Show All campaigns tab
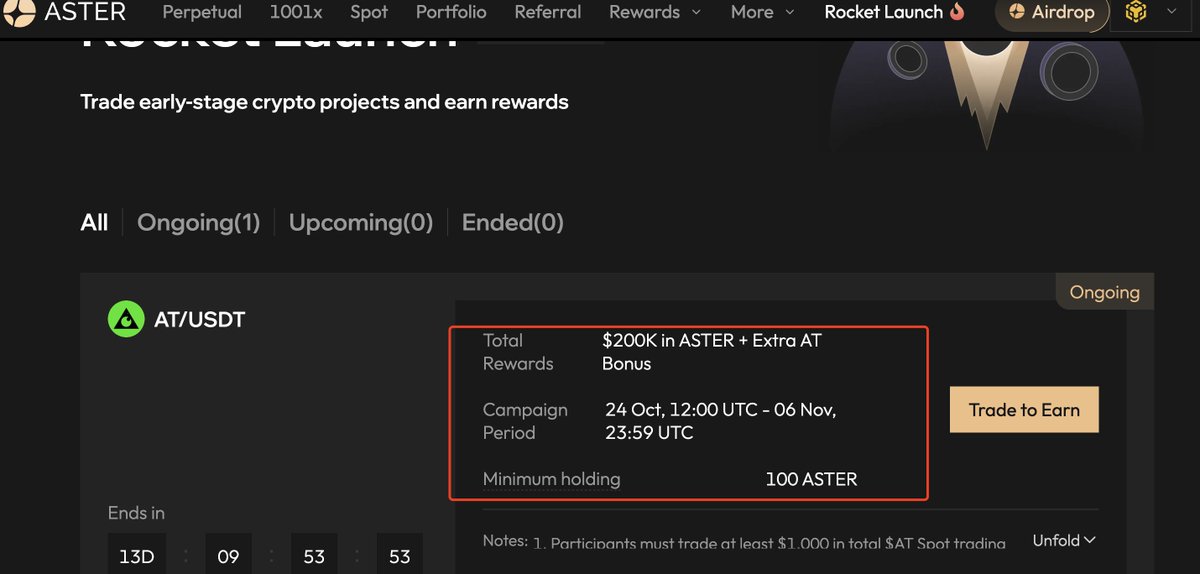Screen dimensions: 1200x574 tap(94, 222)
